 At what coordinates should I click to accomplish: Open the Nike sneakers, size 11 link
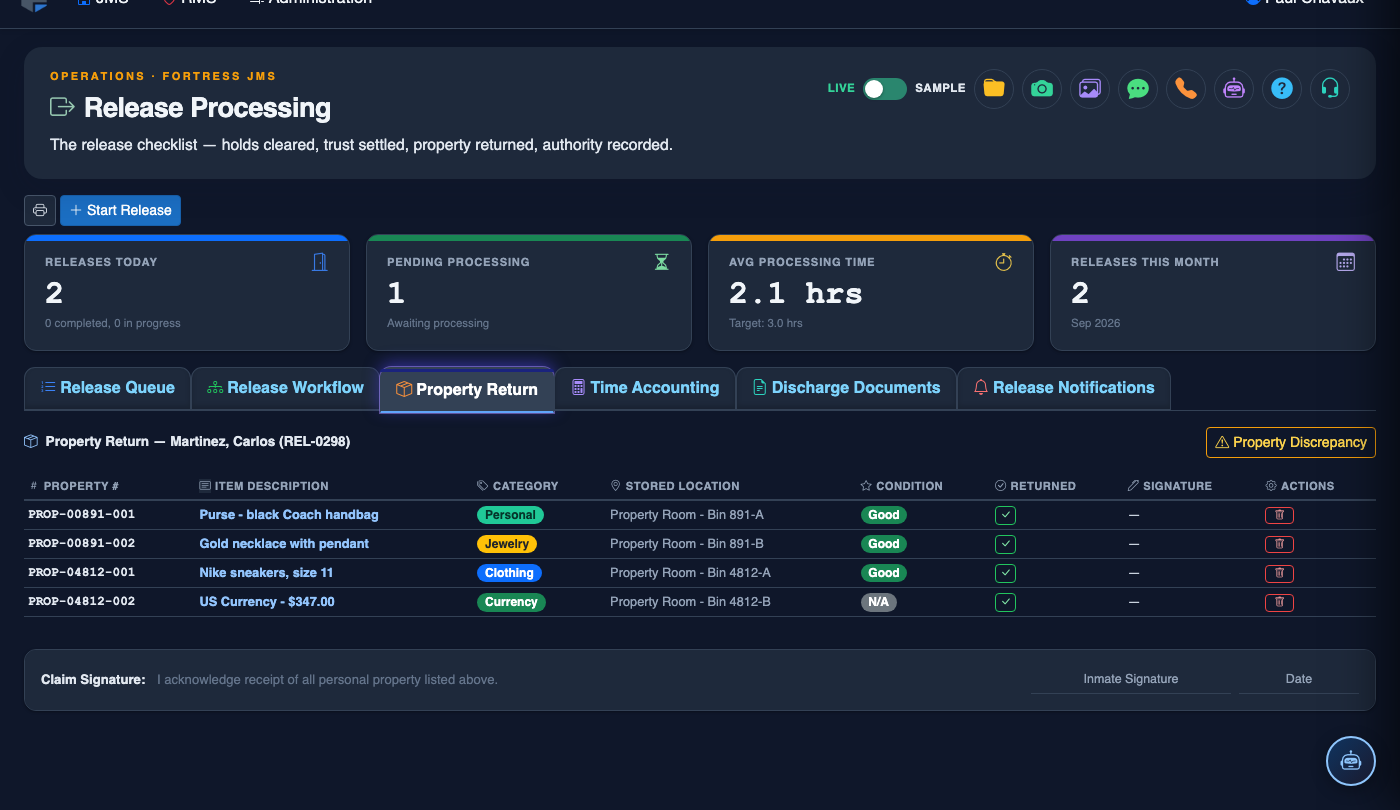pos(266,573)
